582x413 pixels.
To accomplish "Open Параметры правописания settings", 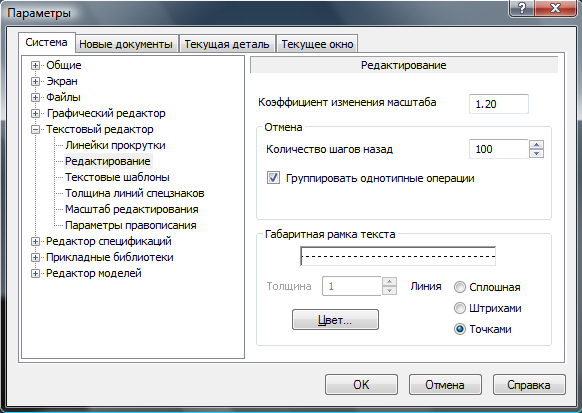I will click(x=131, y=225).
